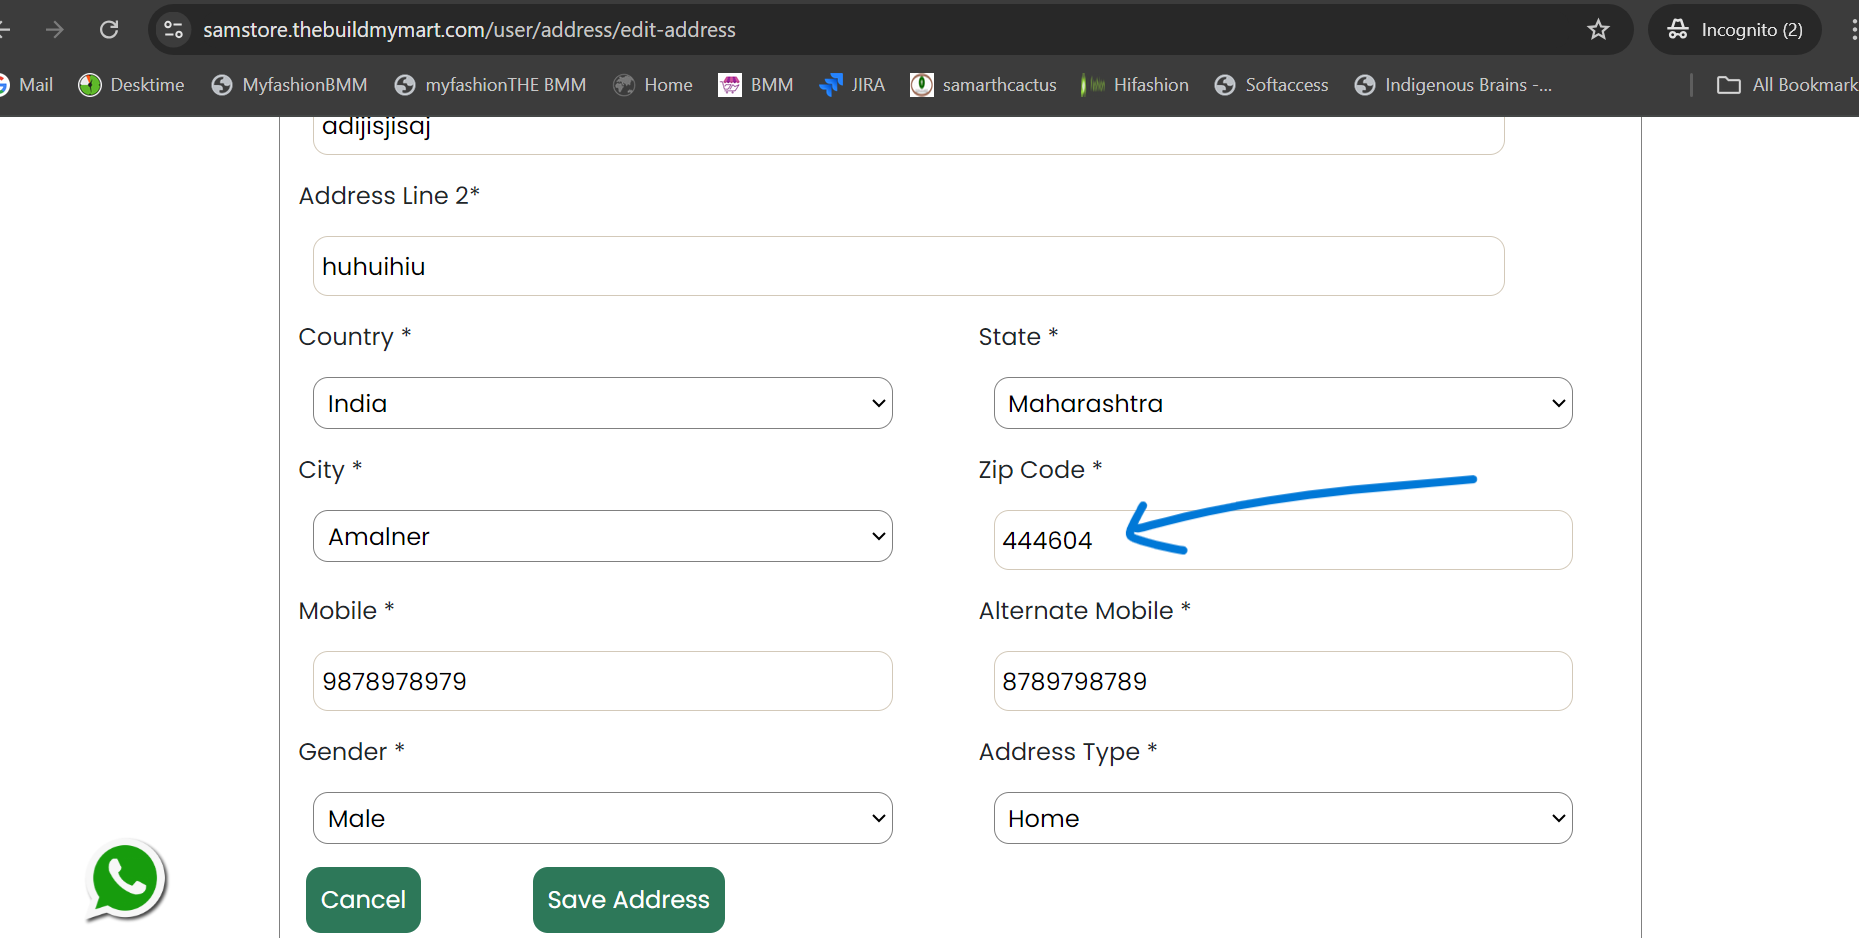Click the URL in the address bar
This screenshot has width=1859, height=938.
point(469,30)
